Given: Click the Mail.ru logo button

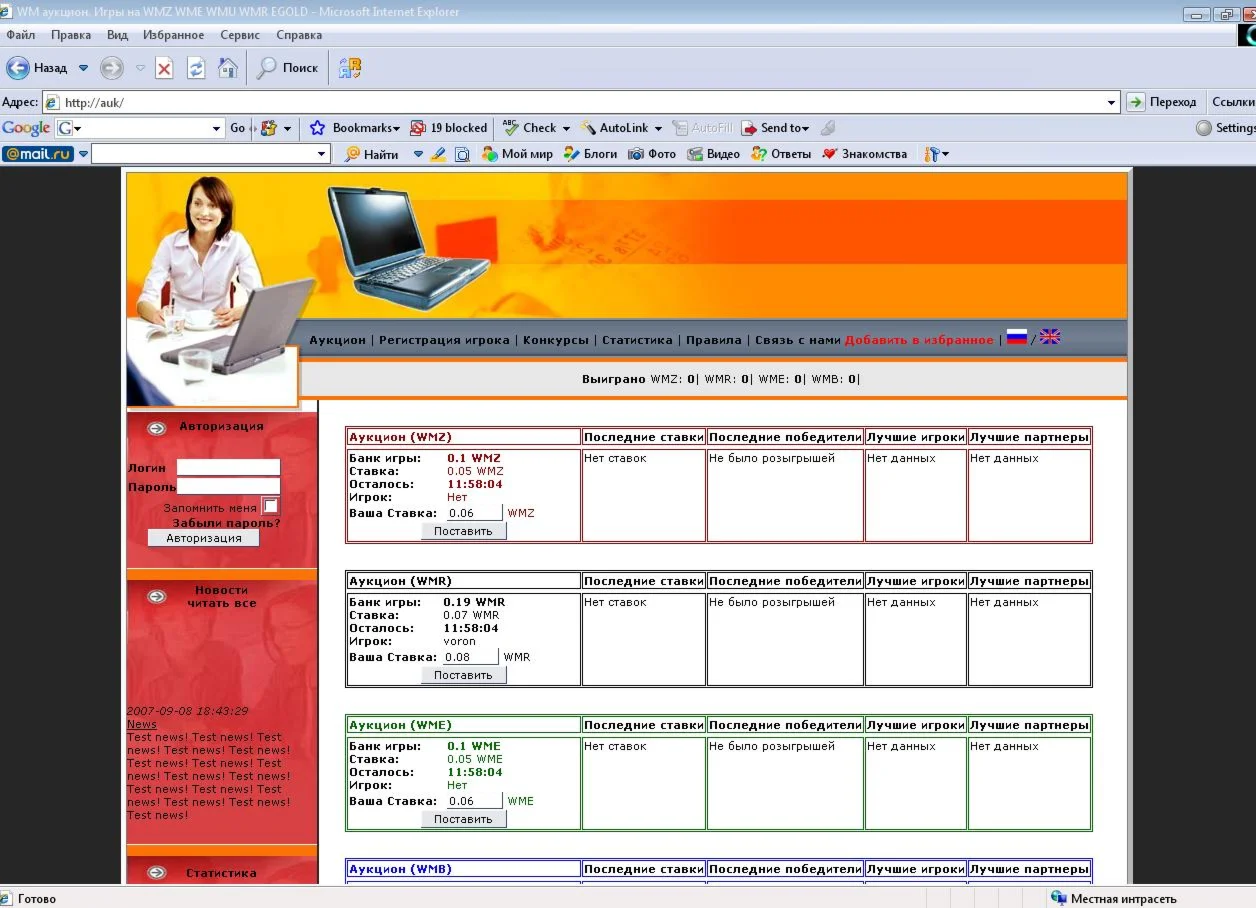Looking at the screenshot, I should pos(38,154).
